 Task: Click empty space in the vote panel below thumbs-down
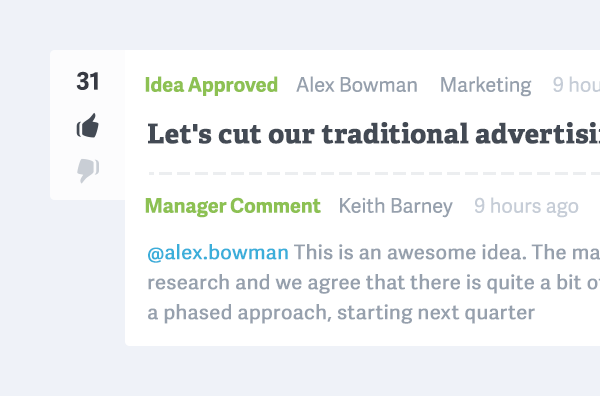pyautogui.click(x=88, y=192)
